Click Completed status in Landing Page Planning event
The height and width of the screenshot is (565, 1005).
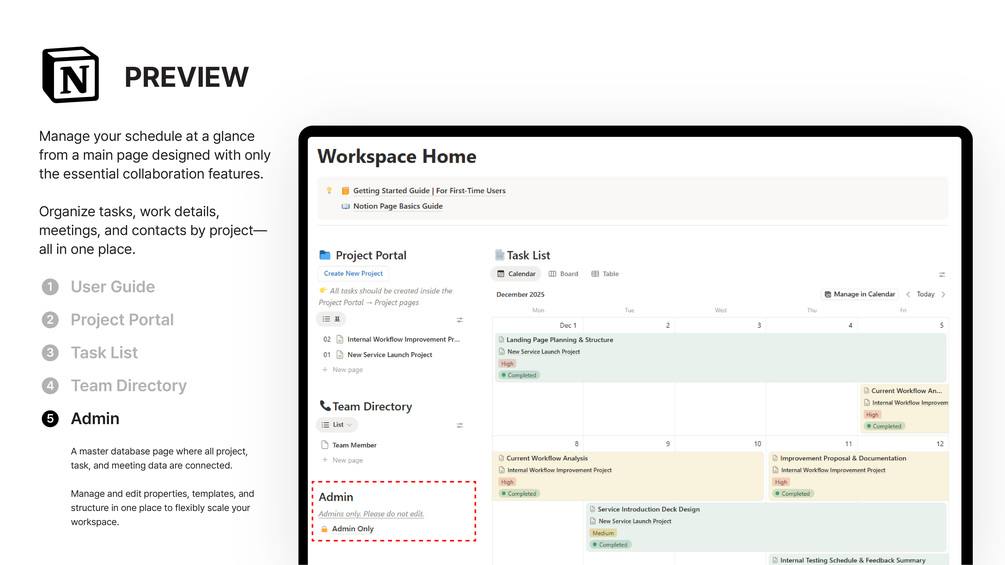pos(519,375)
